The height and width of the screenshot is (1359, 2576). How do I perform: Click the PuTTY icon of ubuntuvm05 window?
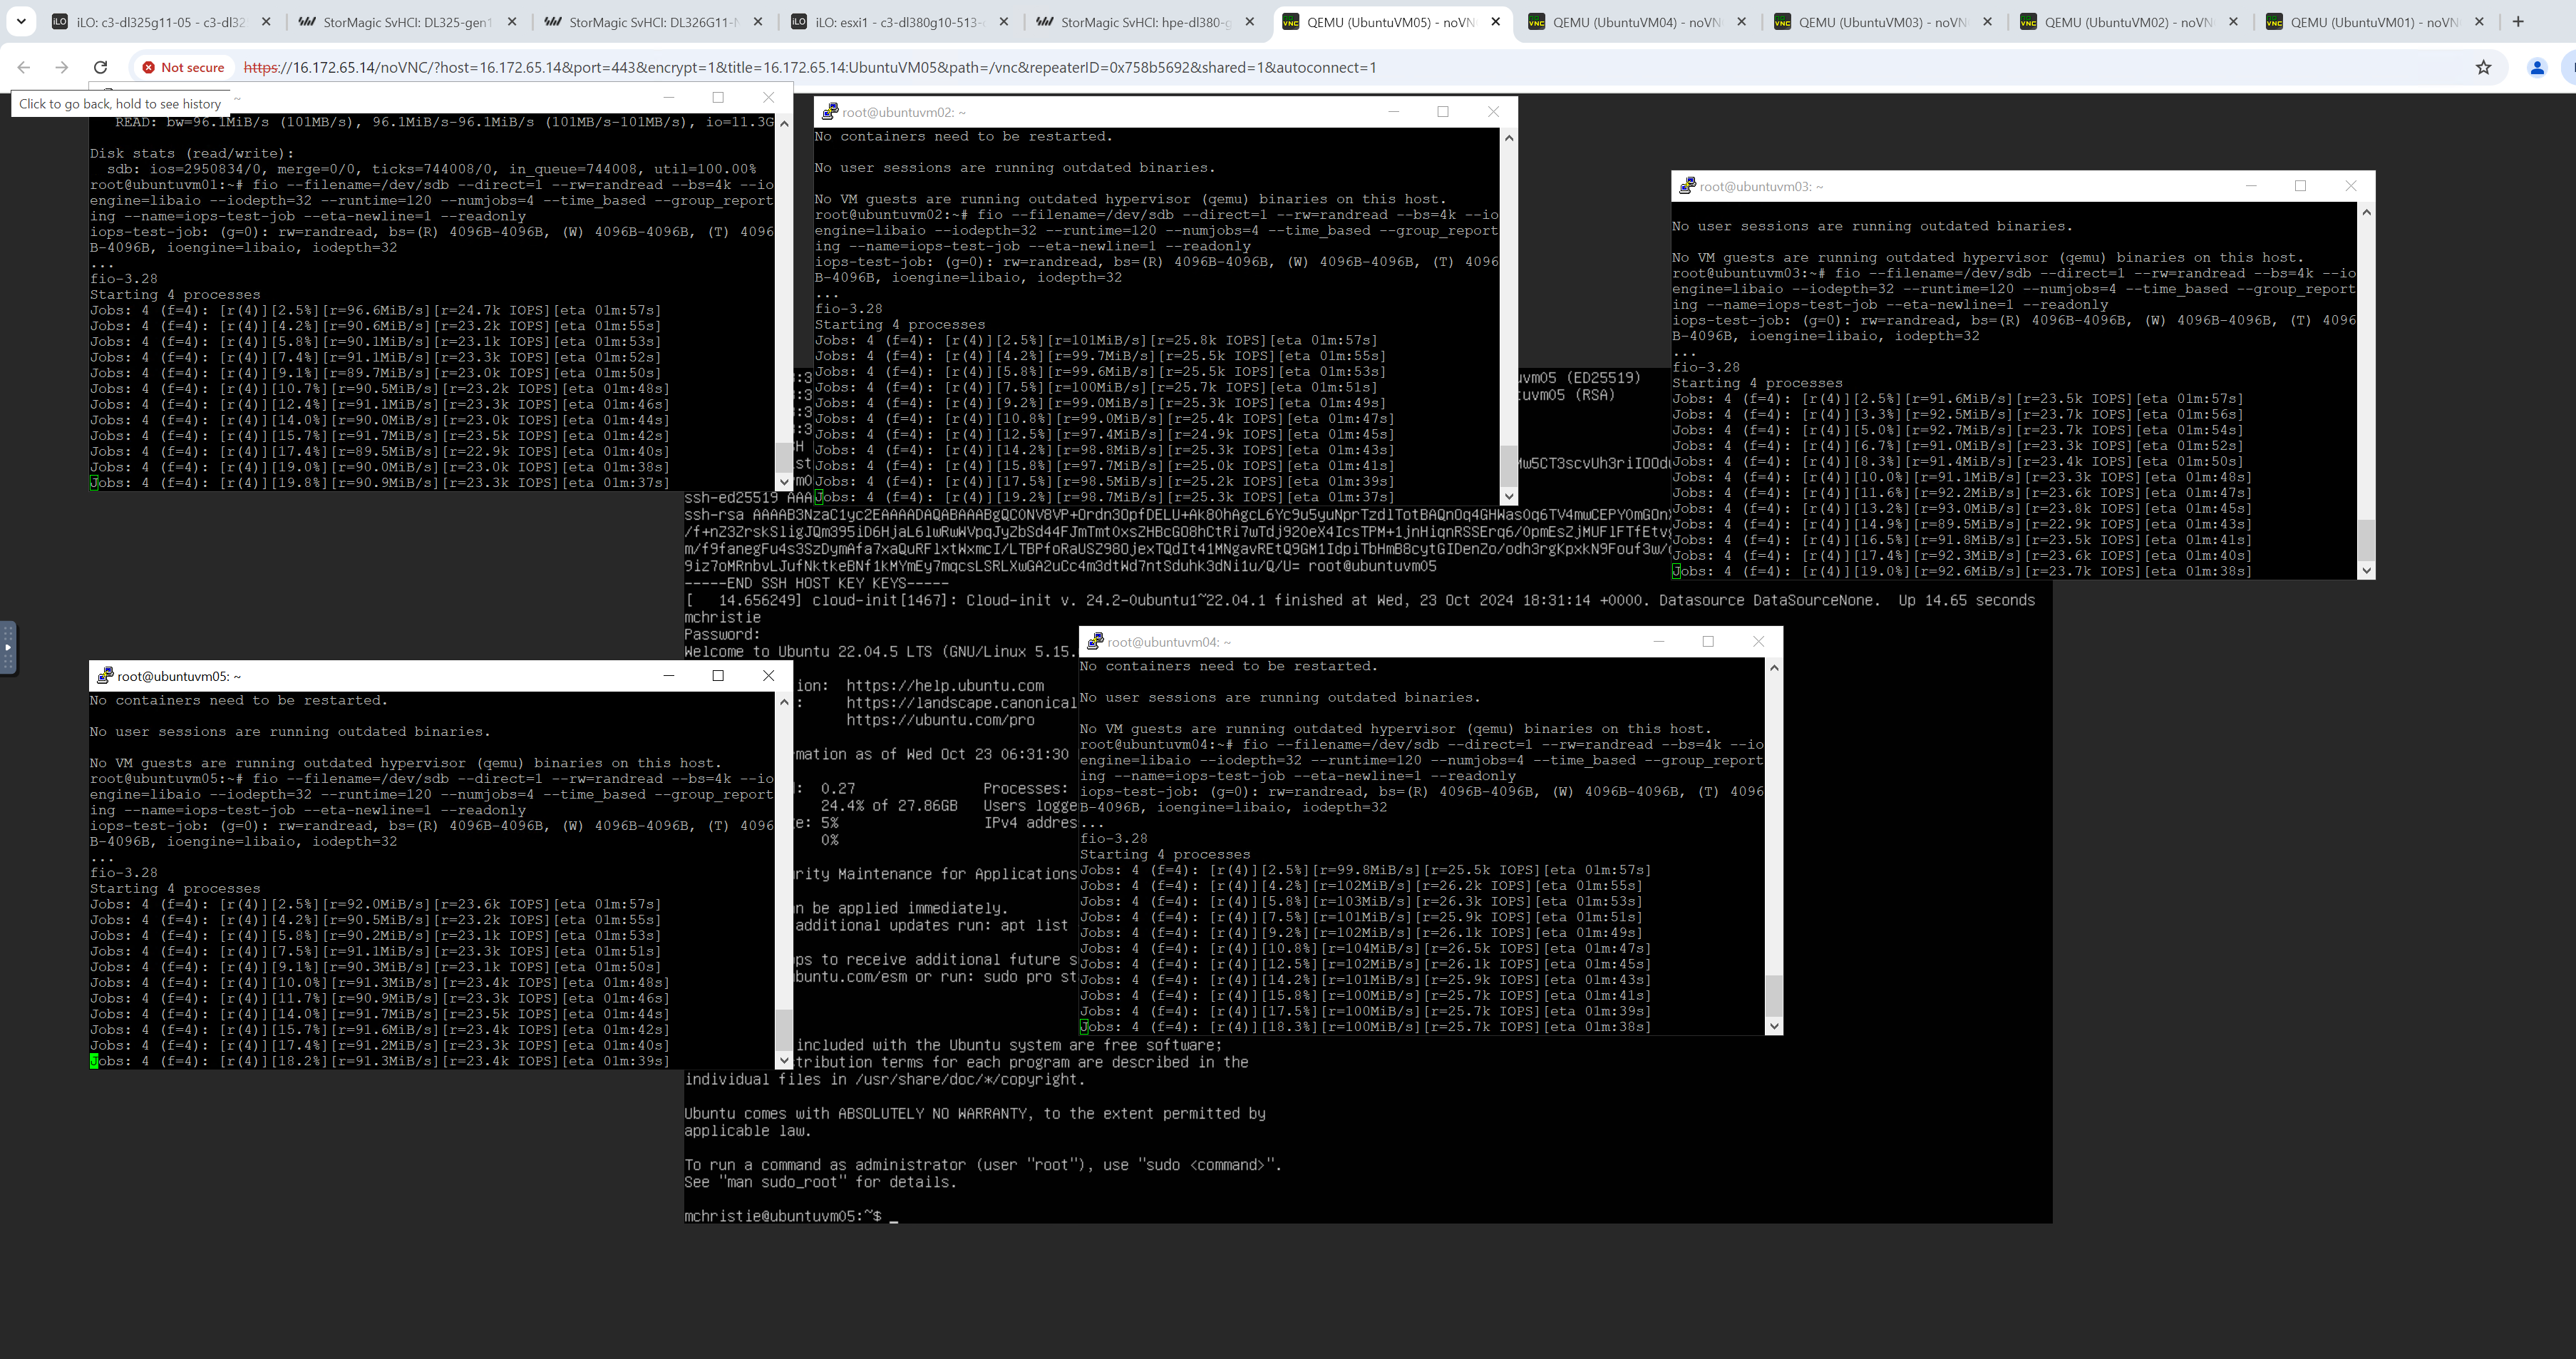[x=105, y=676]
